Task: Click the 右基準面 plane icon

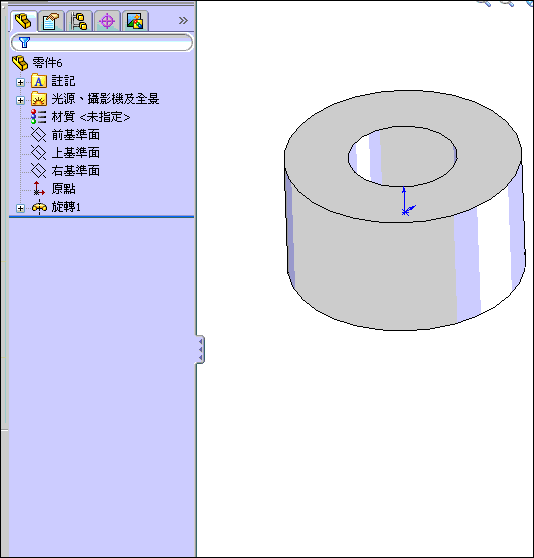Action: tap(38, 170)
